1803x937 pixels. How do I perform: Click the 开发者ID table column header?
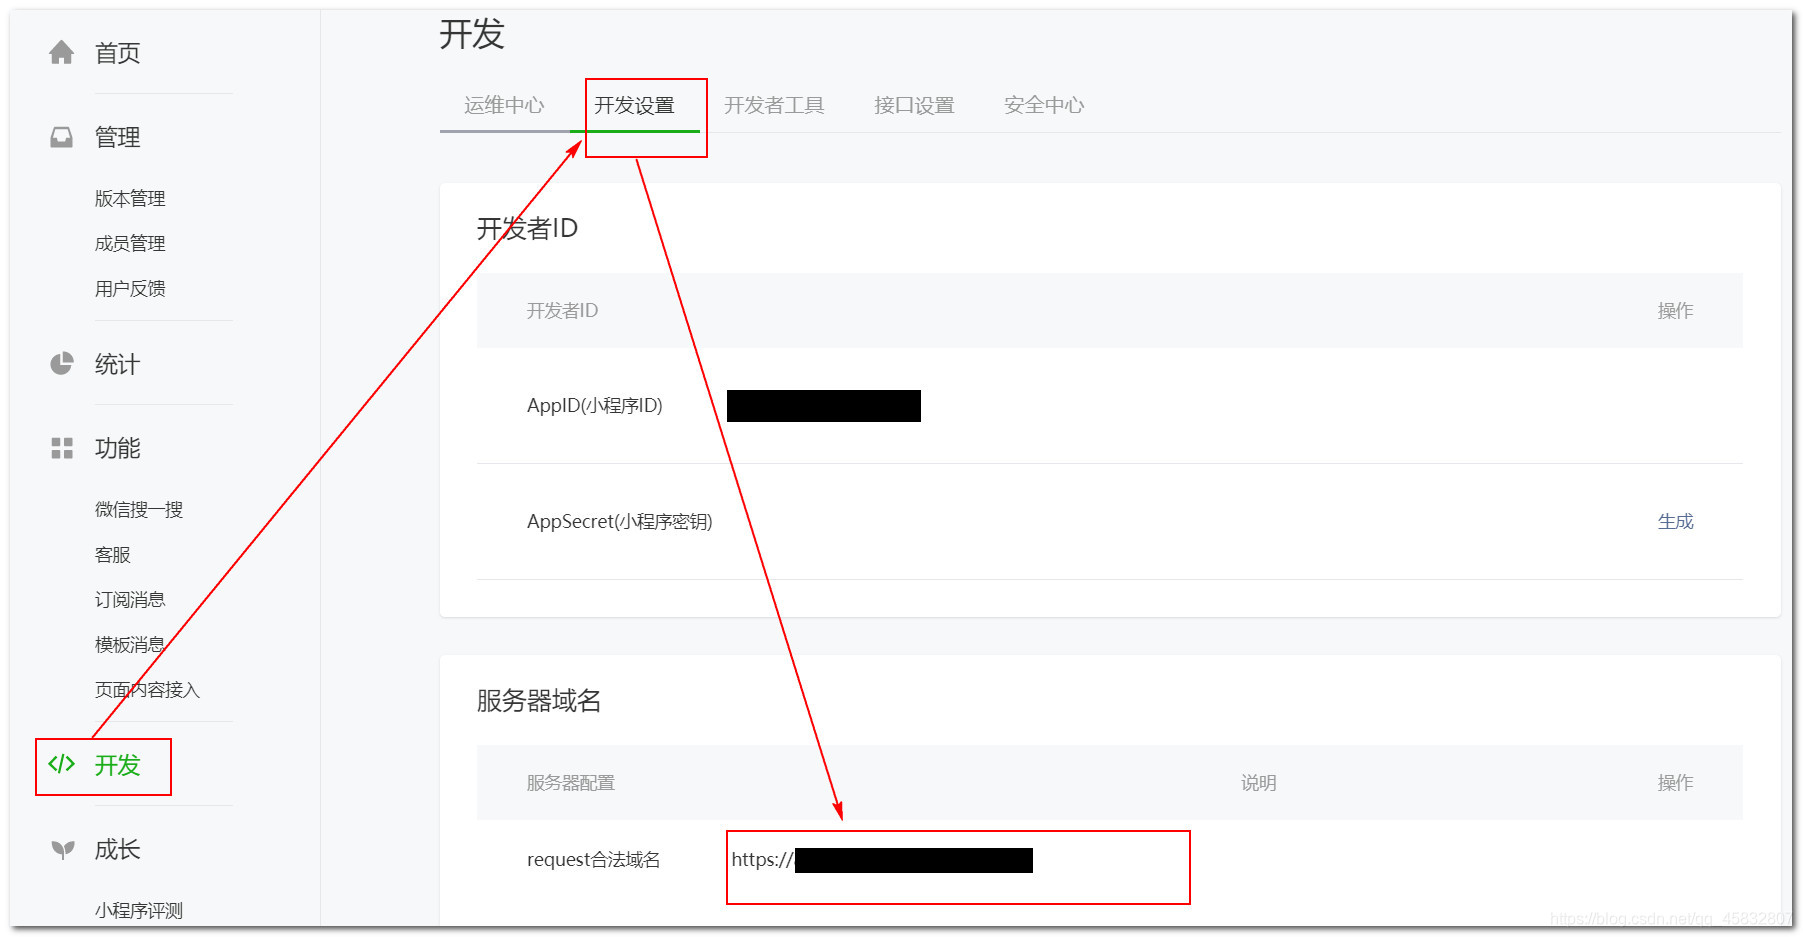(562, 310)
